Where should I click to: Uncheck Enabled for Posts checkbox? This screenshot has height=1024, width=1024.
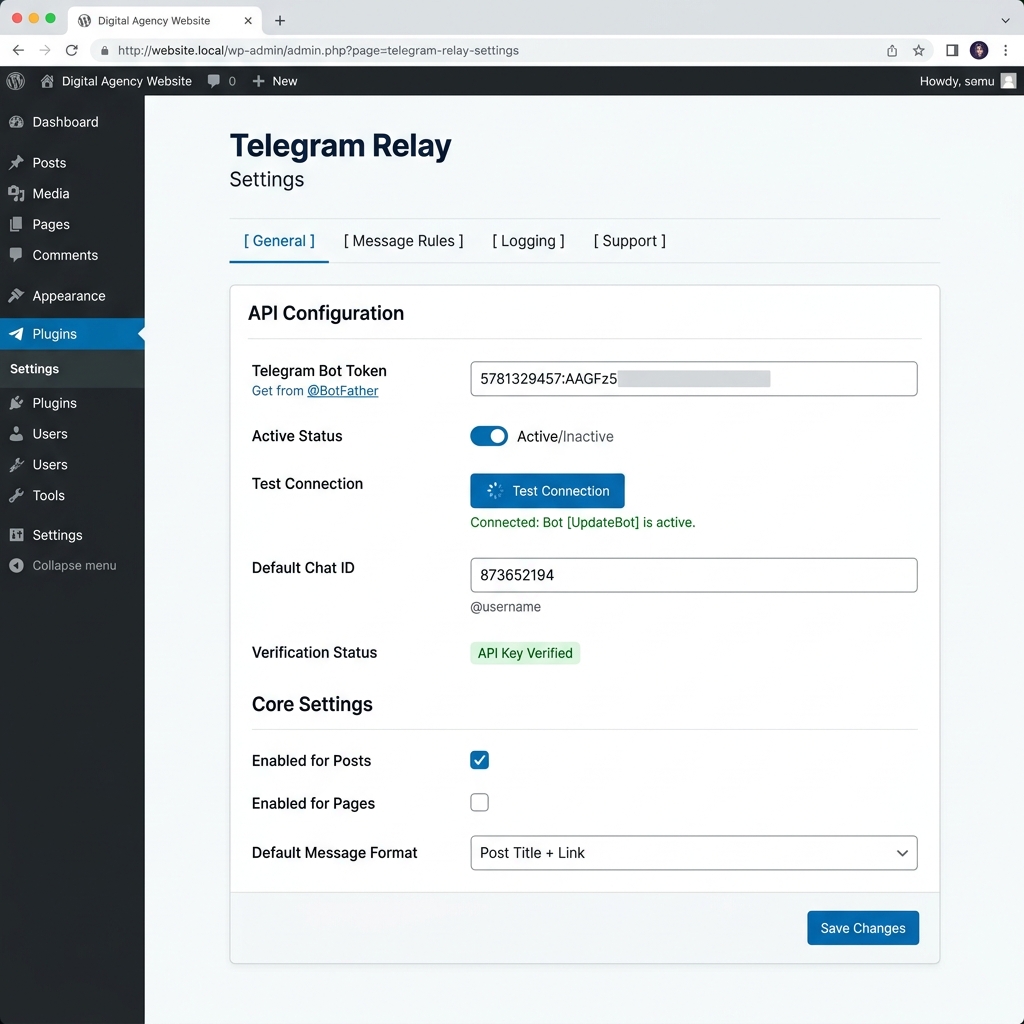pos(479,760)
